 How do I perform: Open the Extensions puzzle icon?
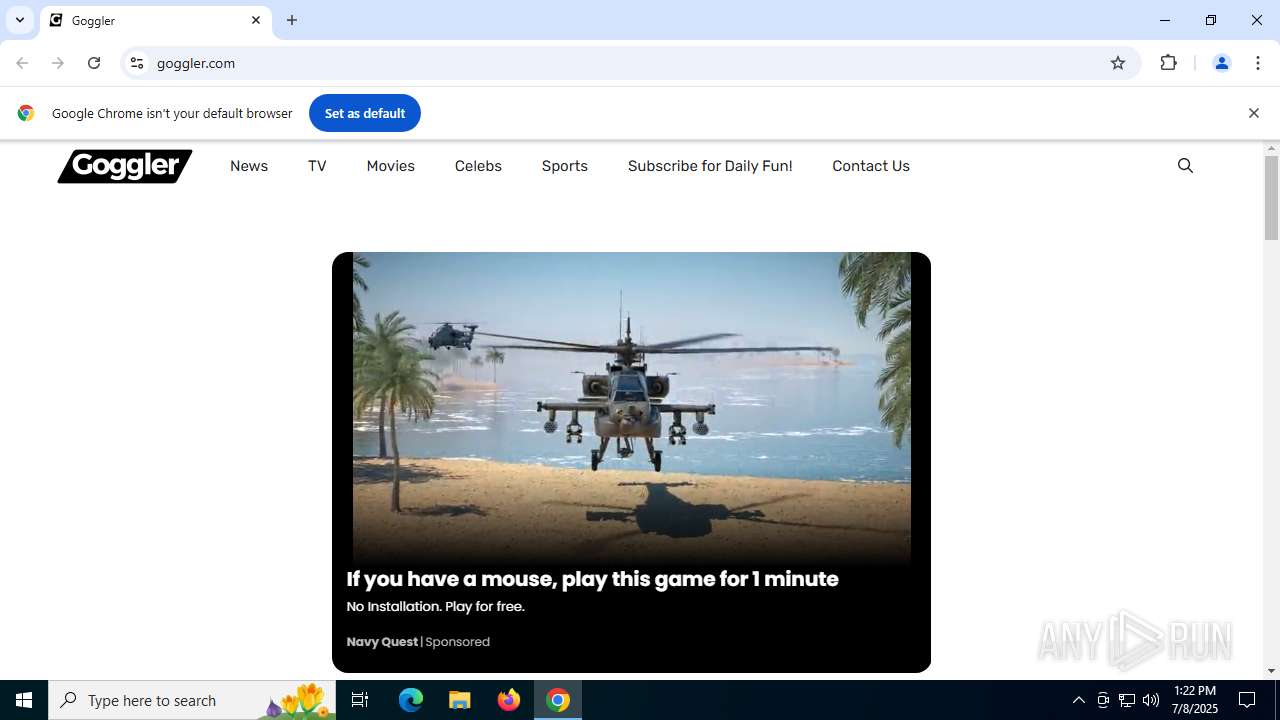pos(1169,63)
